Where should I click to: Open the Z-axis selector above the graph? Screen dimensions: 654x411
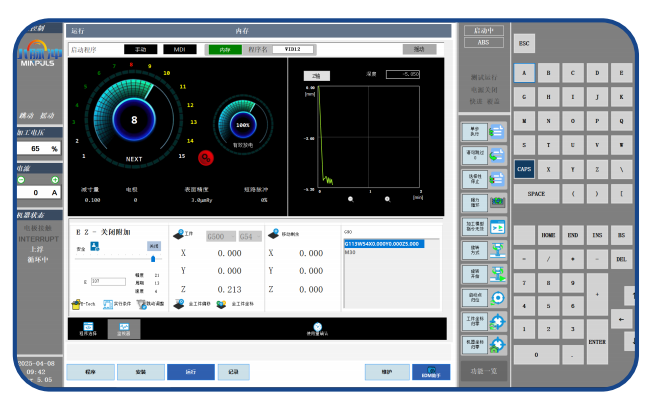tap(317, 75)
